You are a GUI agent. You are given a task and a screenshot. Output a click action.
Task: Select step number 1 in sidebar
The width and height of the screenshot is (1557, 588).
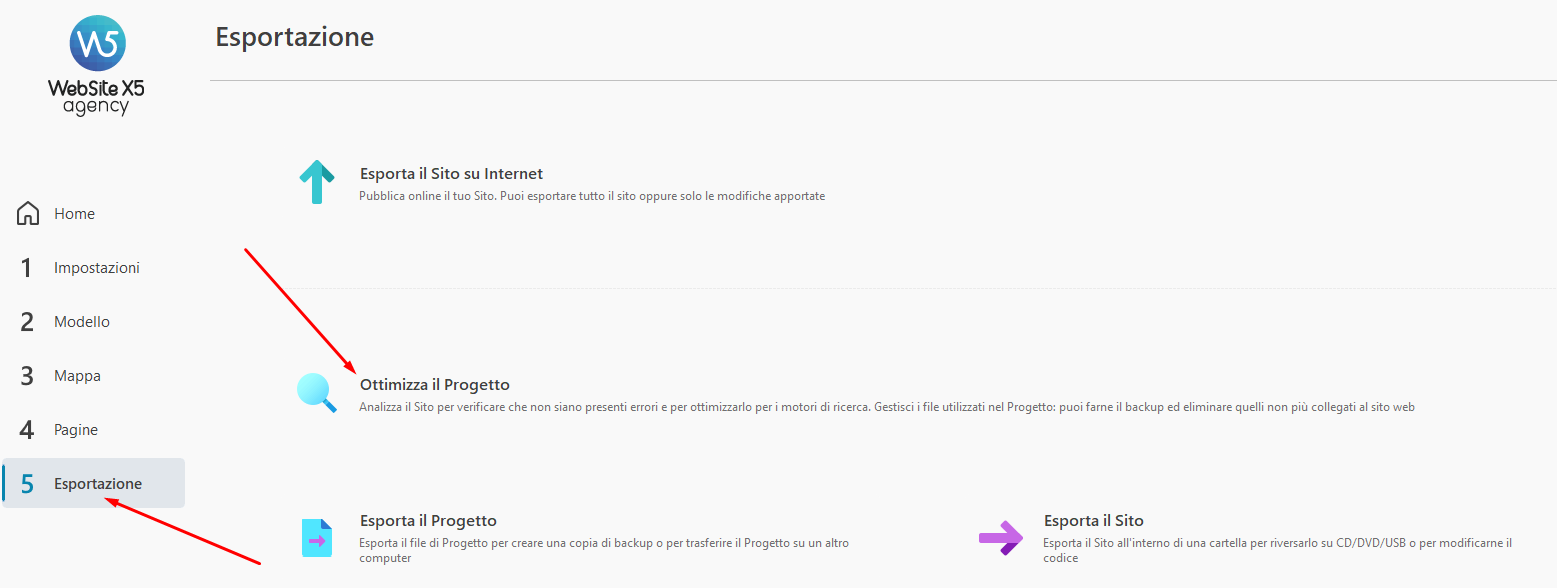pos(27,268)
